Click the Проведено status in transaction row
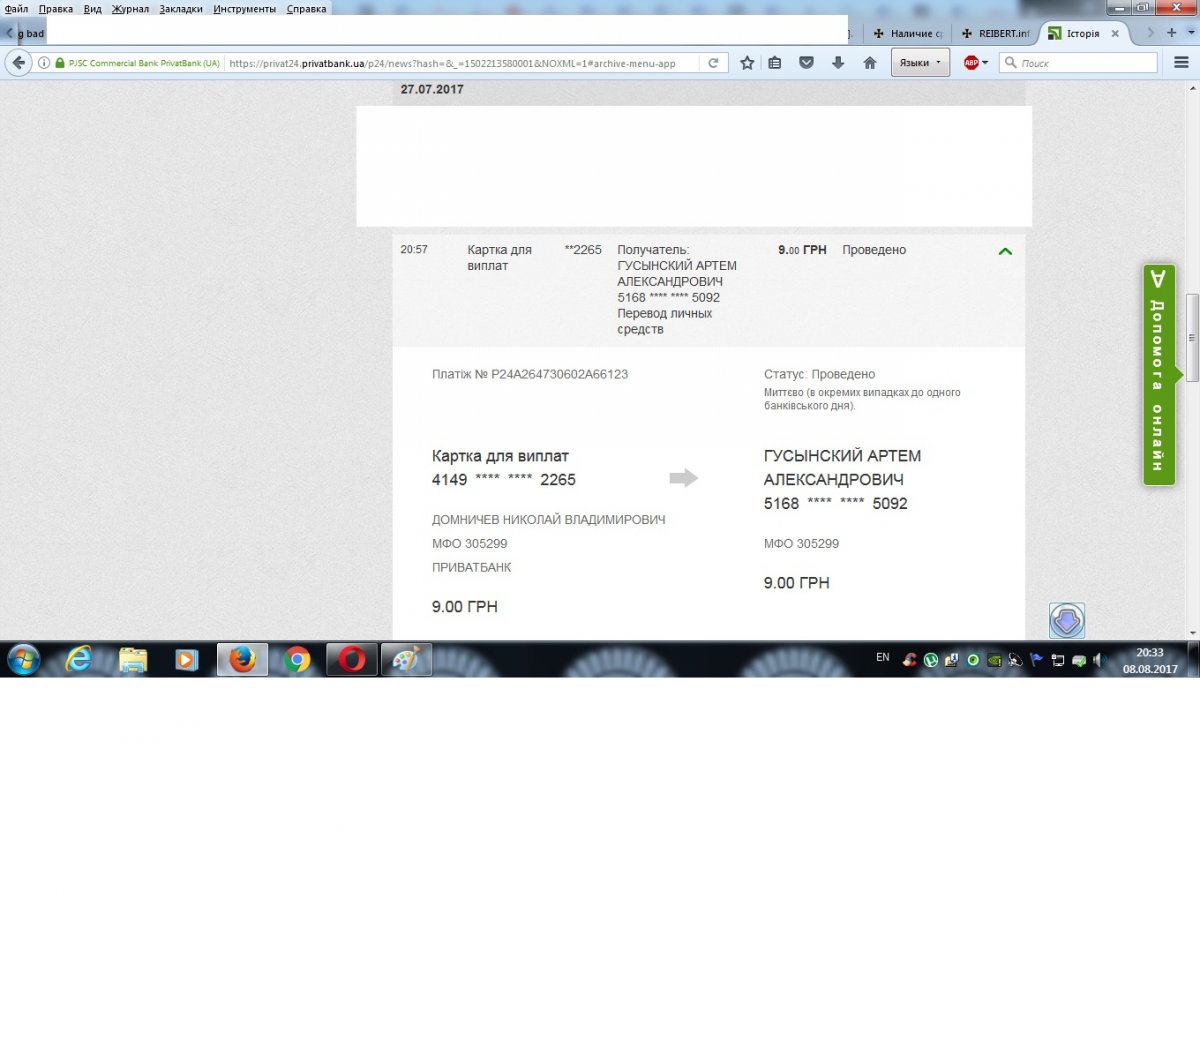1200x1041 pixels. pos(874,250)
